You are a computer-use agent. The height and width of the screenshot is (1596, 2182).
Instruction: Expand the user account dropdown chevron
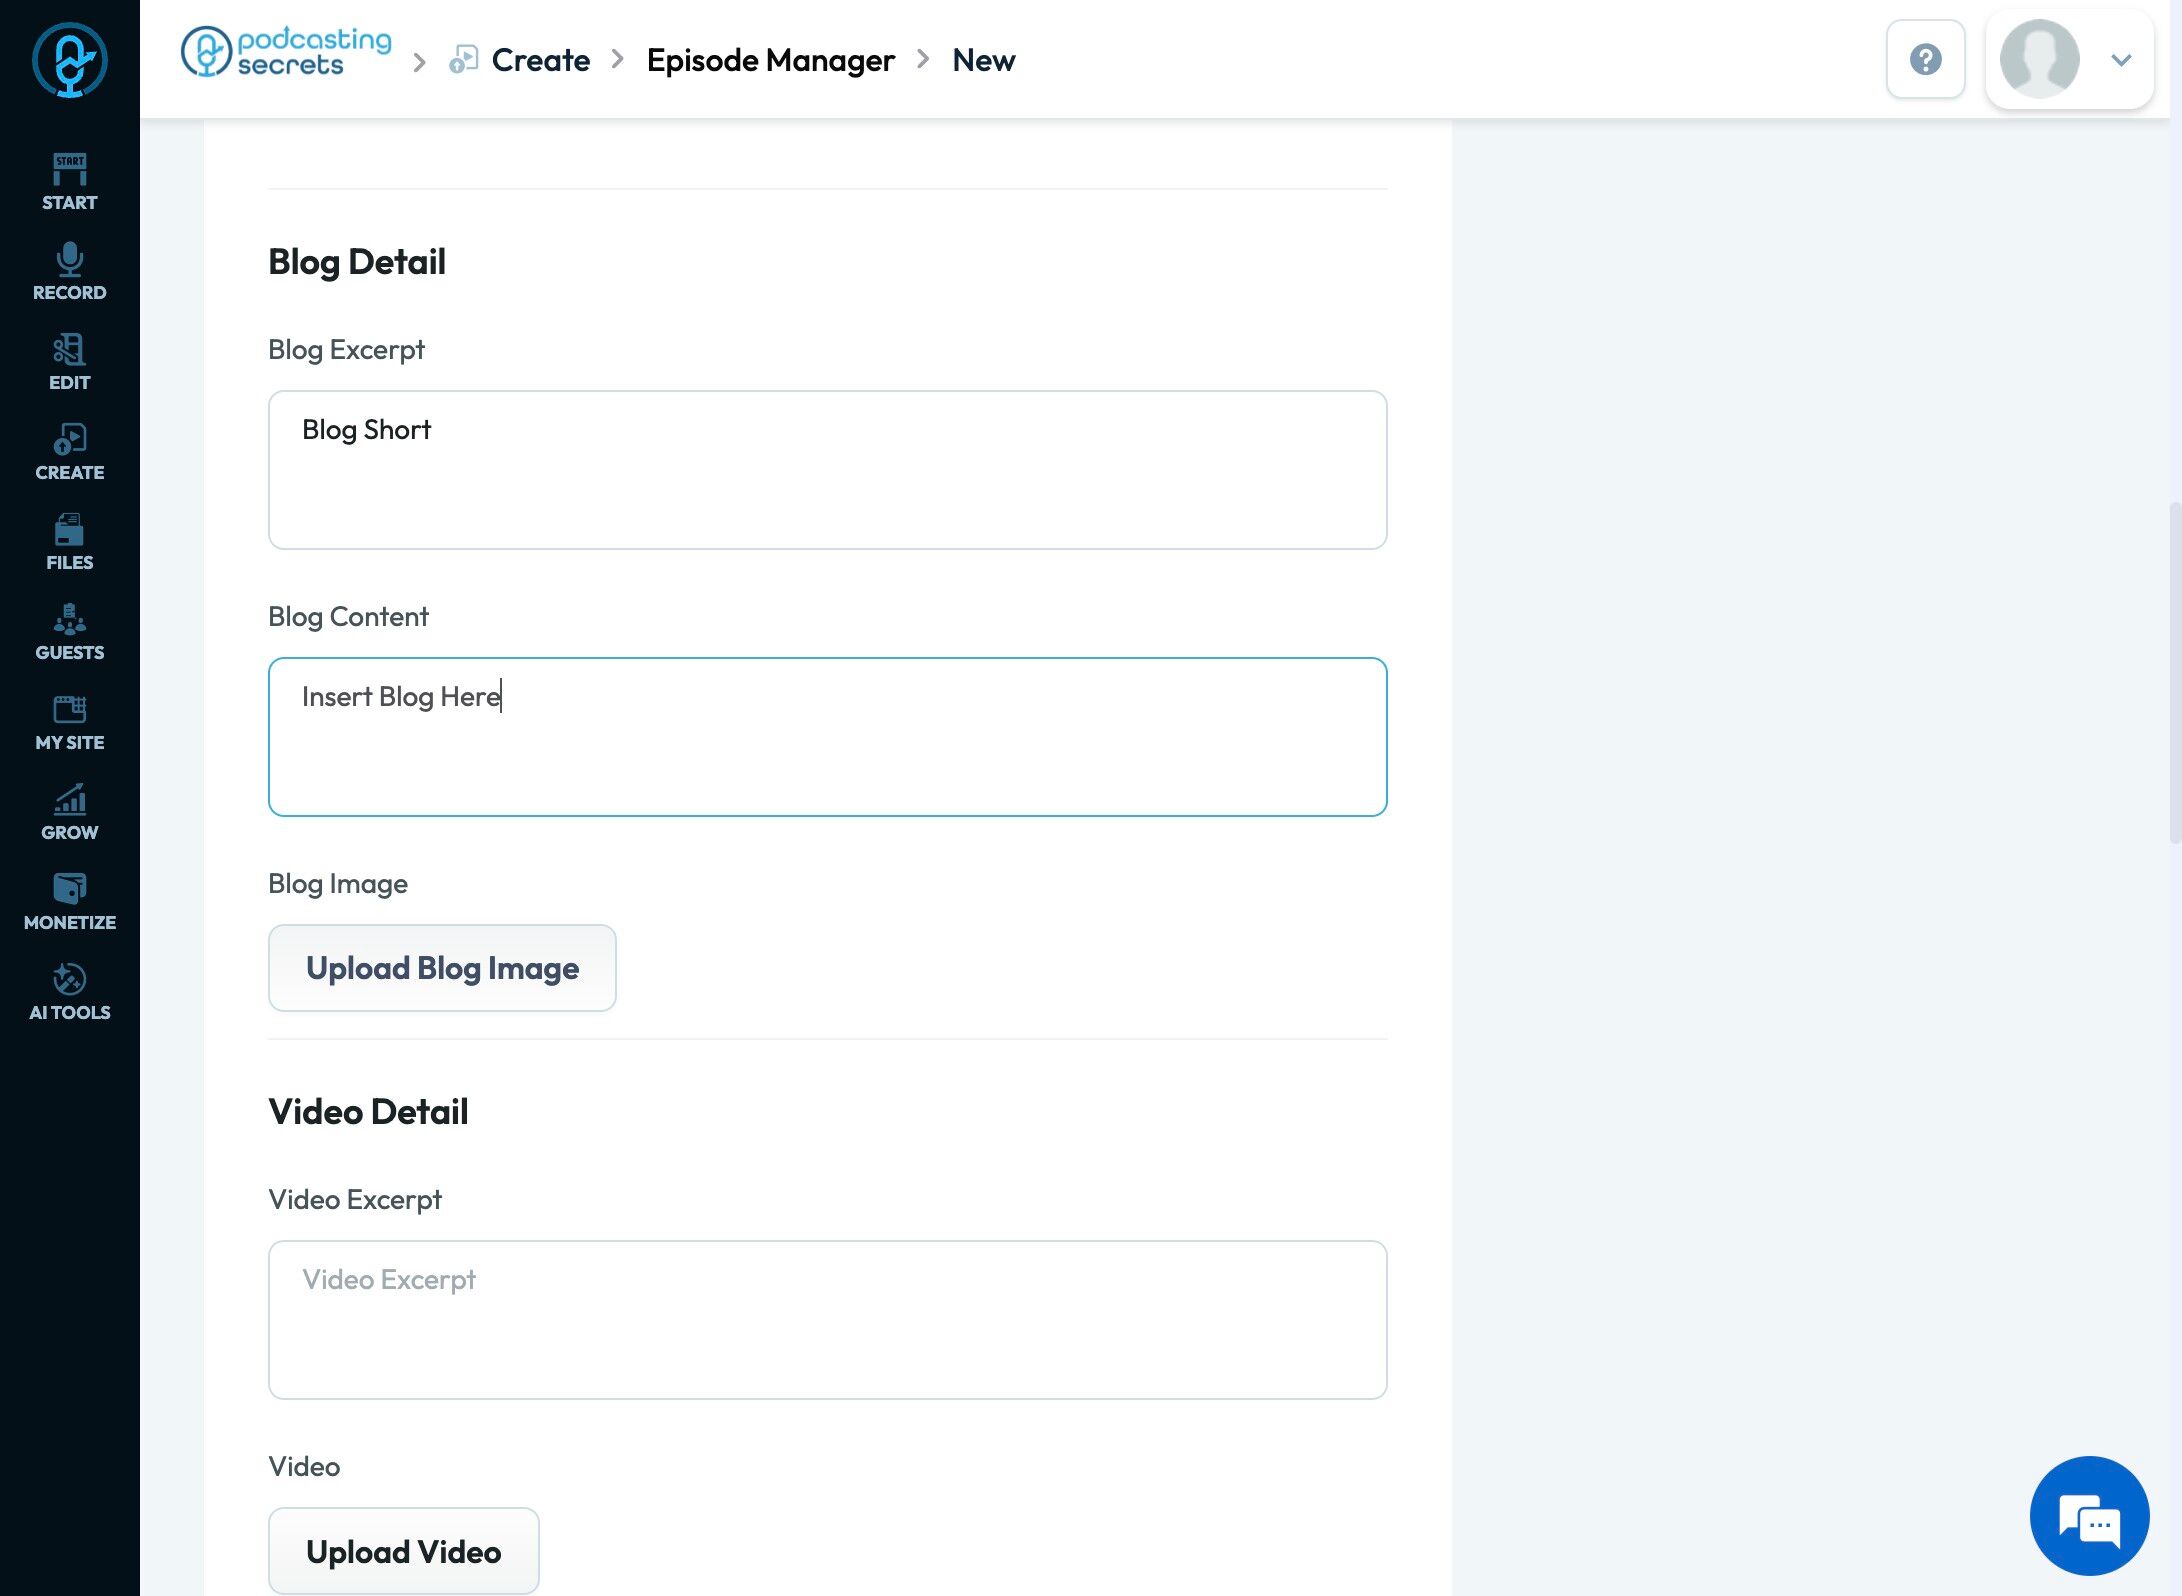click(2121, 60)
